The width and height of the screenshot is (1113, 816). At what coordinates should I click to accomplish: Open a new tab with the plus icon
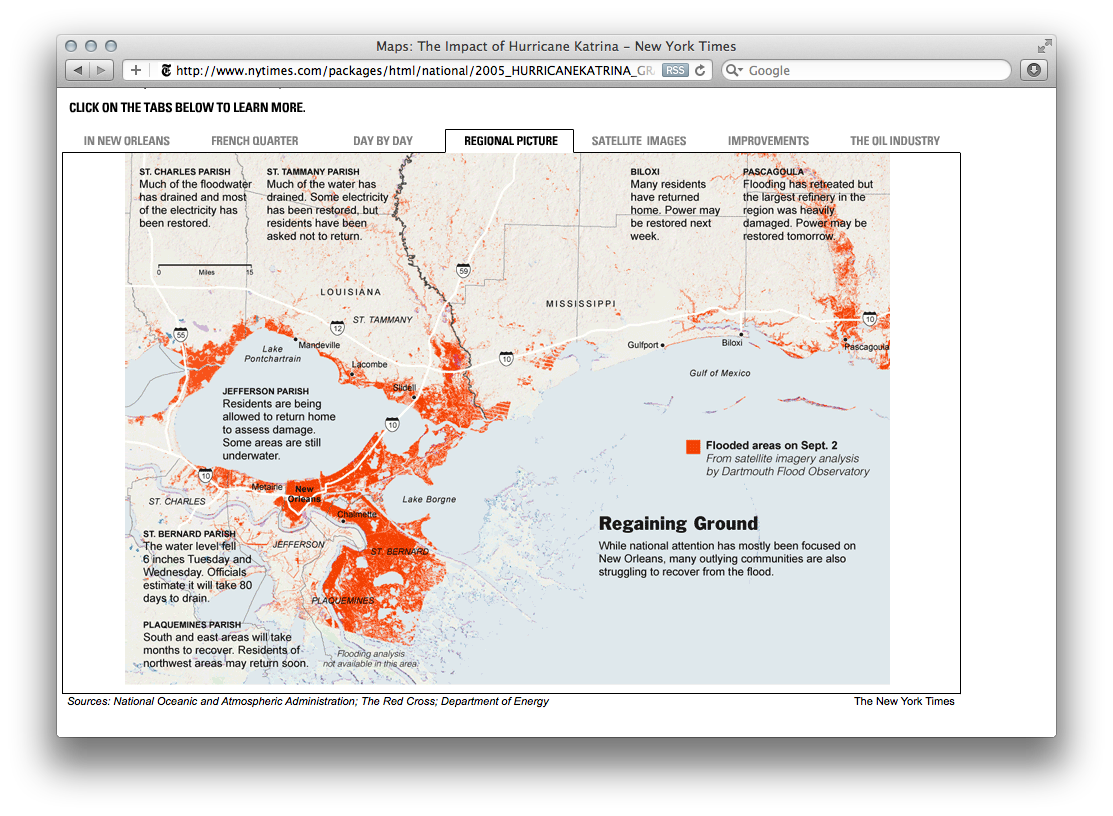tap(135, 70)
